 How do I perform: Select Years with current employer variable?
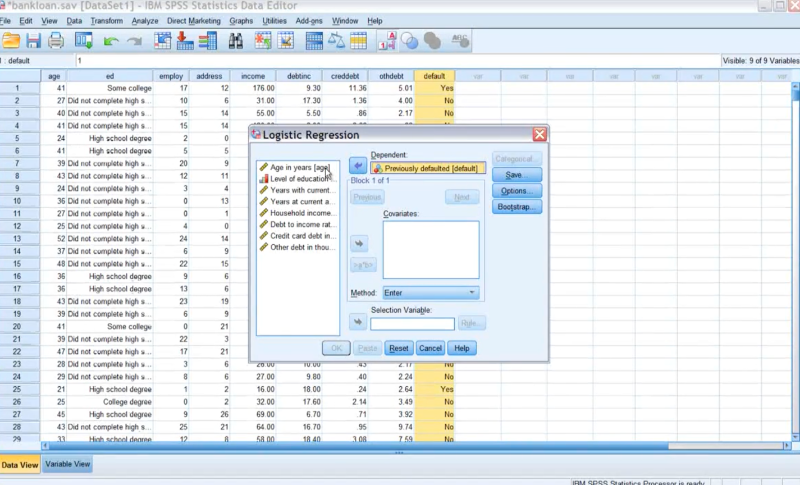click(x=298, y=190)
